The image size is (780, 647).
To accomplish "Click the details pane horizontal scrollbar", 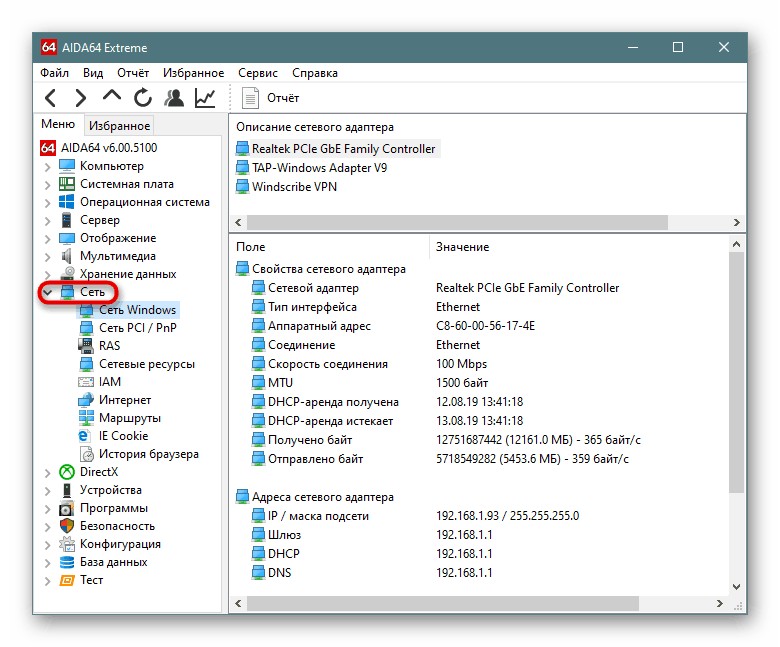I will [443, 604].
